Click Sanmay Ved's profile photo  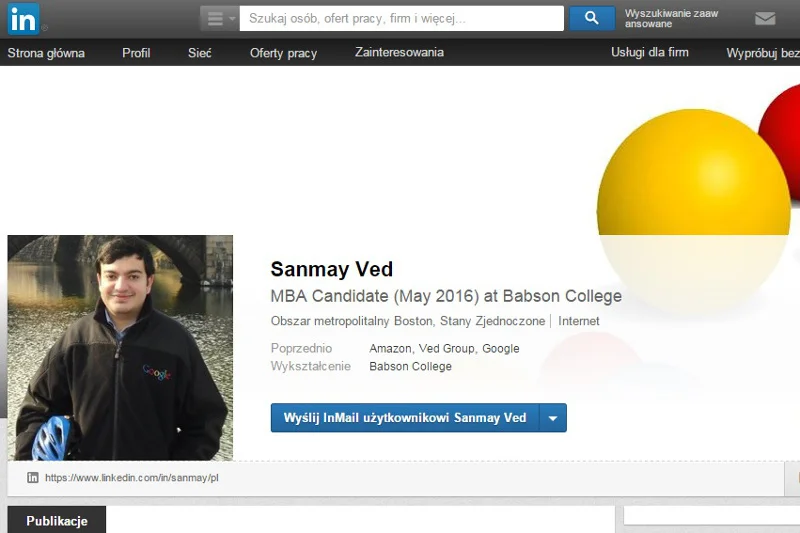(x=120, y=348)
